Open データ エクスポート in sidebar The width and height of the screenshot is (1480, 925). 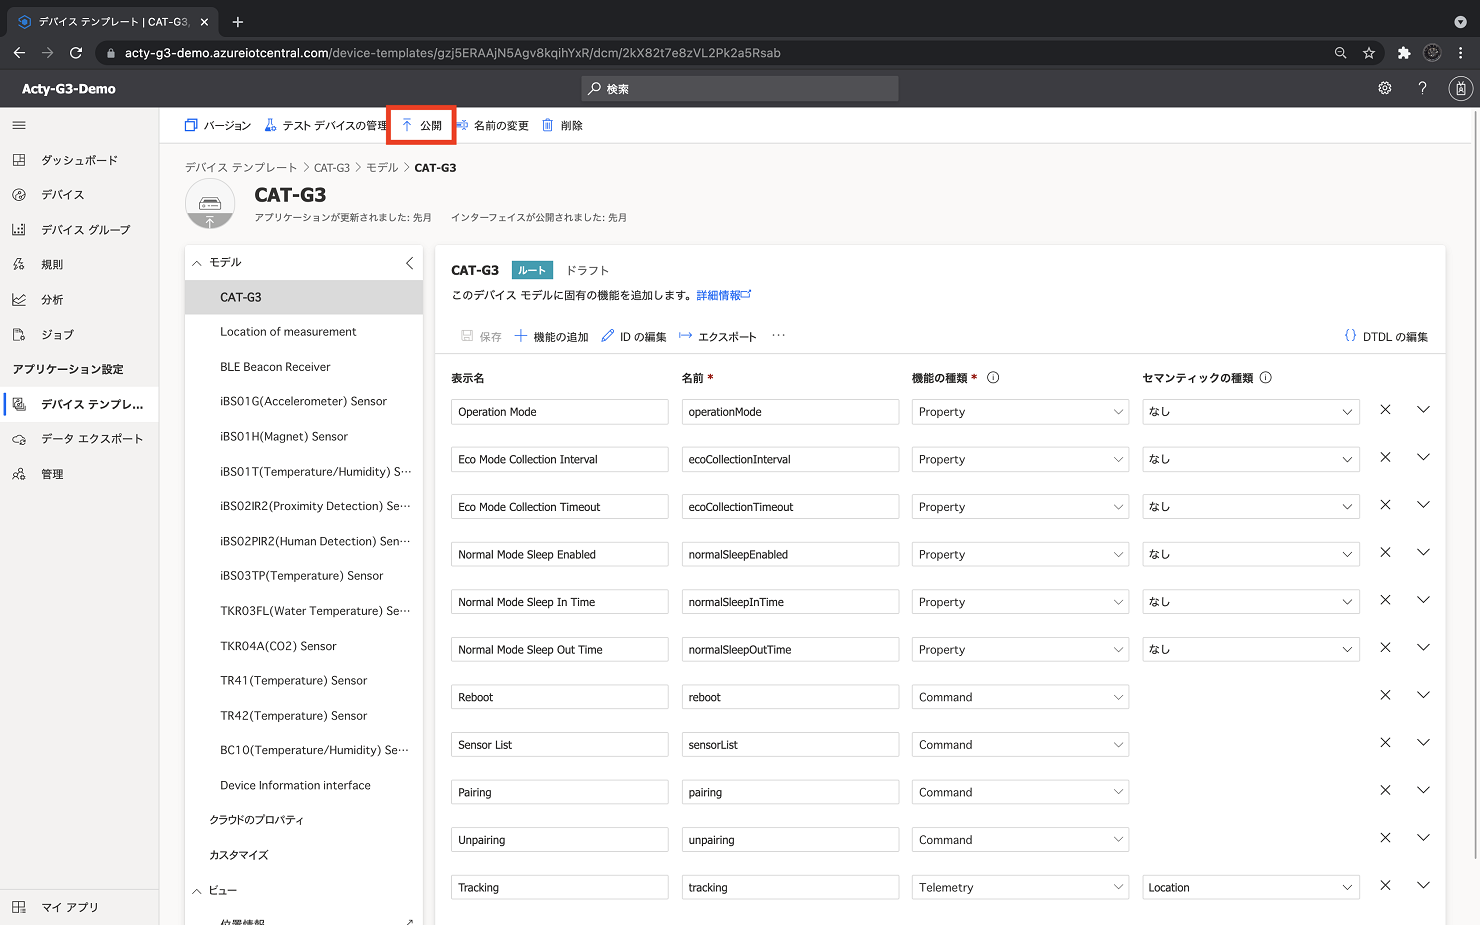tap(79, 439)
